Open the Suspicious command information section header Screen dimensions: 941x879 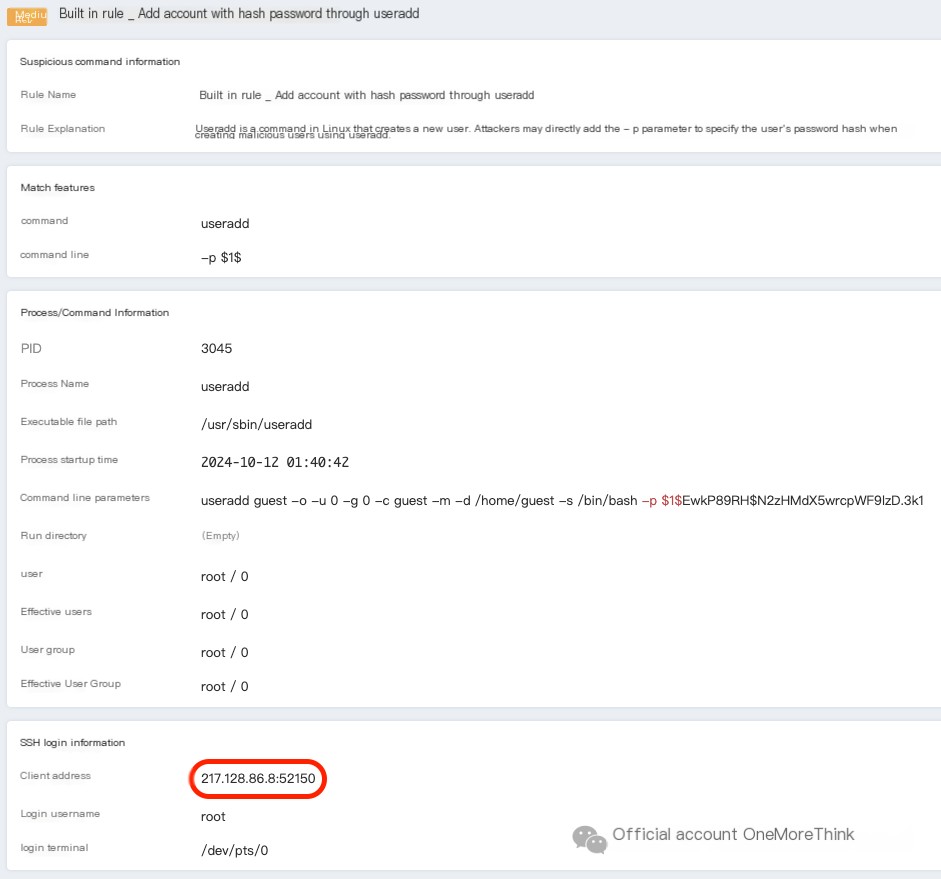[x=100, y=62]
